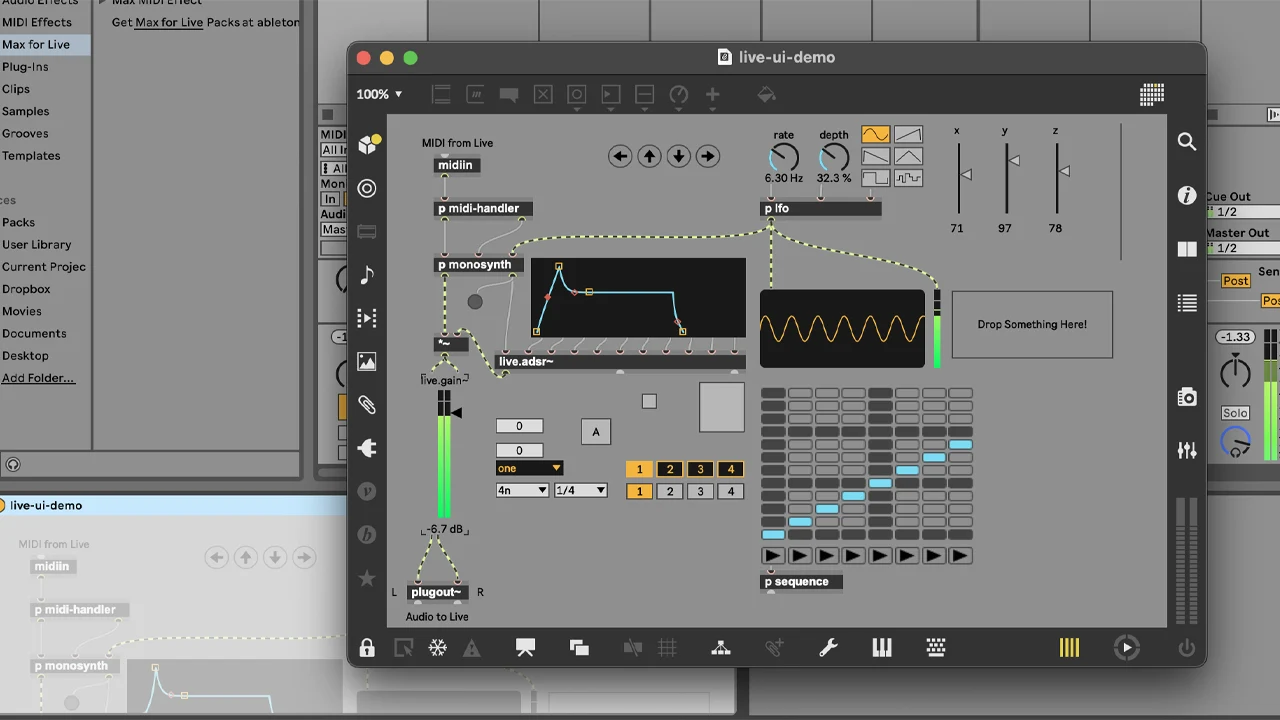Select the sine waveform LFO shape

click(x=876, y=134)
